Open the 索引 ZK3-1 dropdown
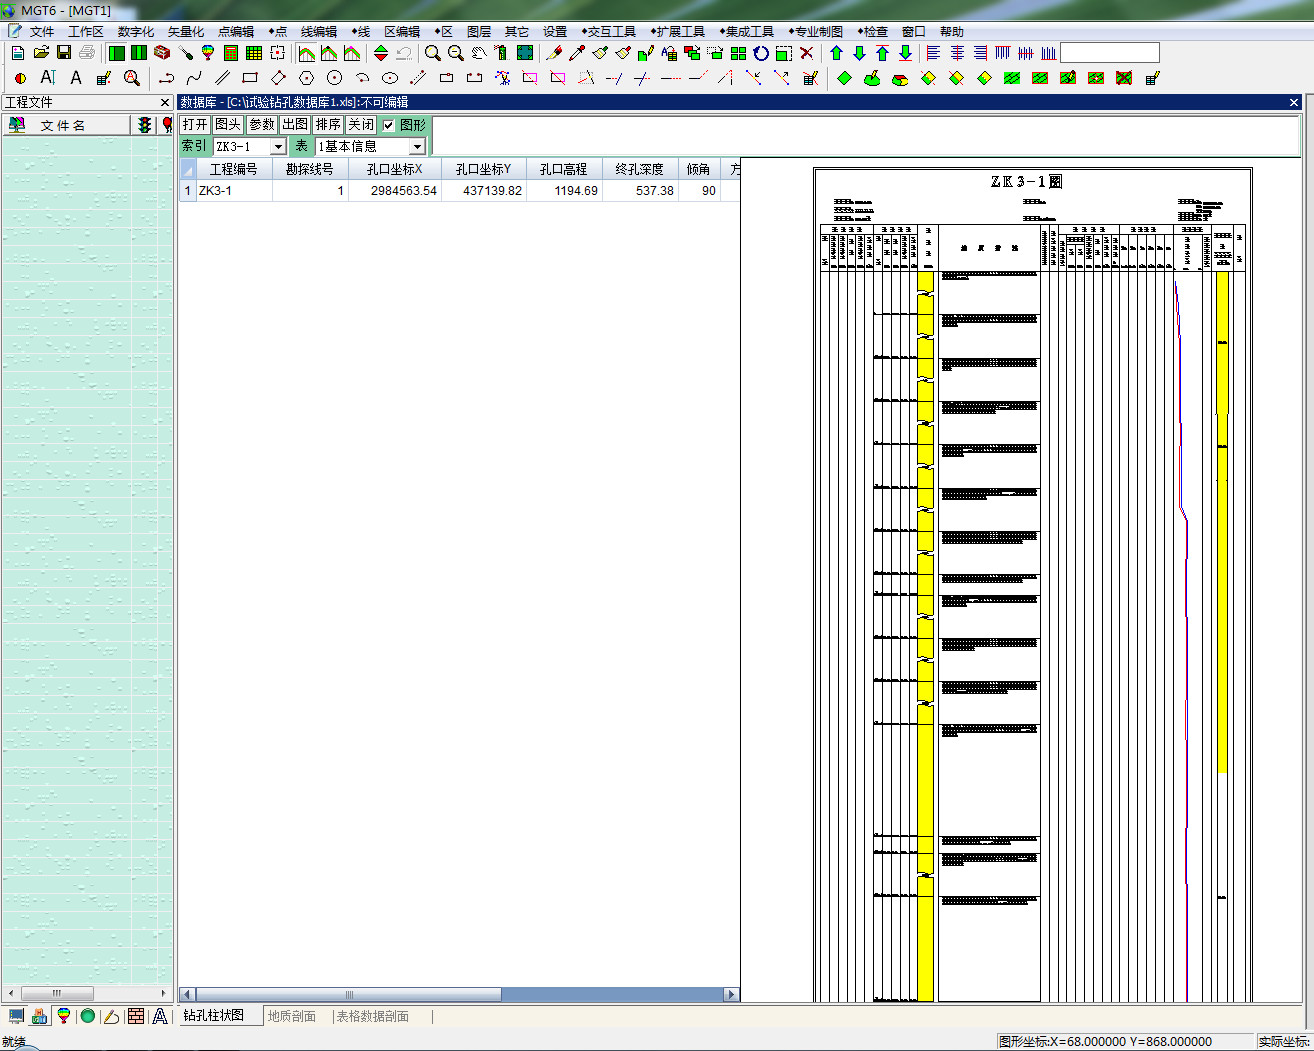1314x1051 pixels. pyautogui.click(x=278, y=147)
